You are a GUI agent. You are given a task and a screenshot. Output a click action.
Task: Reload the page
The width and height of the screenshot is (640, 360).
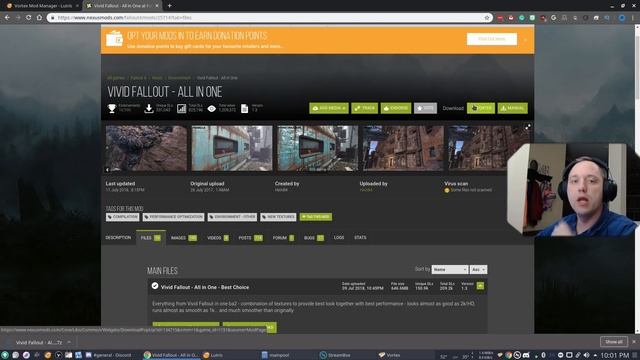pos(29,18)
